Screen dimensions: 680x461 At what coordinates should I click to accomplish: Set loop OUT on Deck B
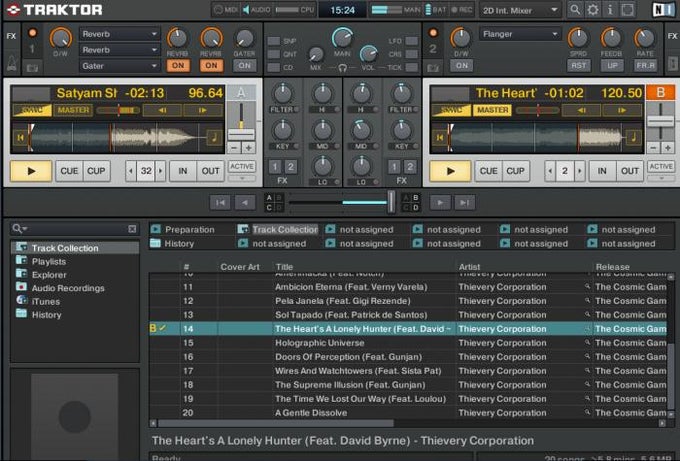[630, 171]
